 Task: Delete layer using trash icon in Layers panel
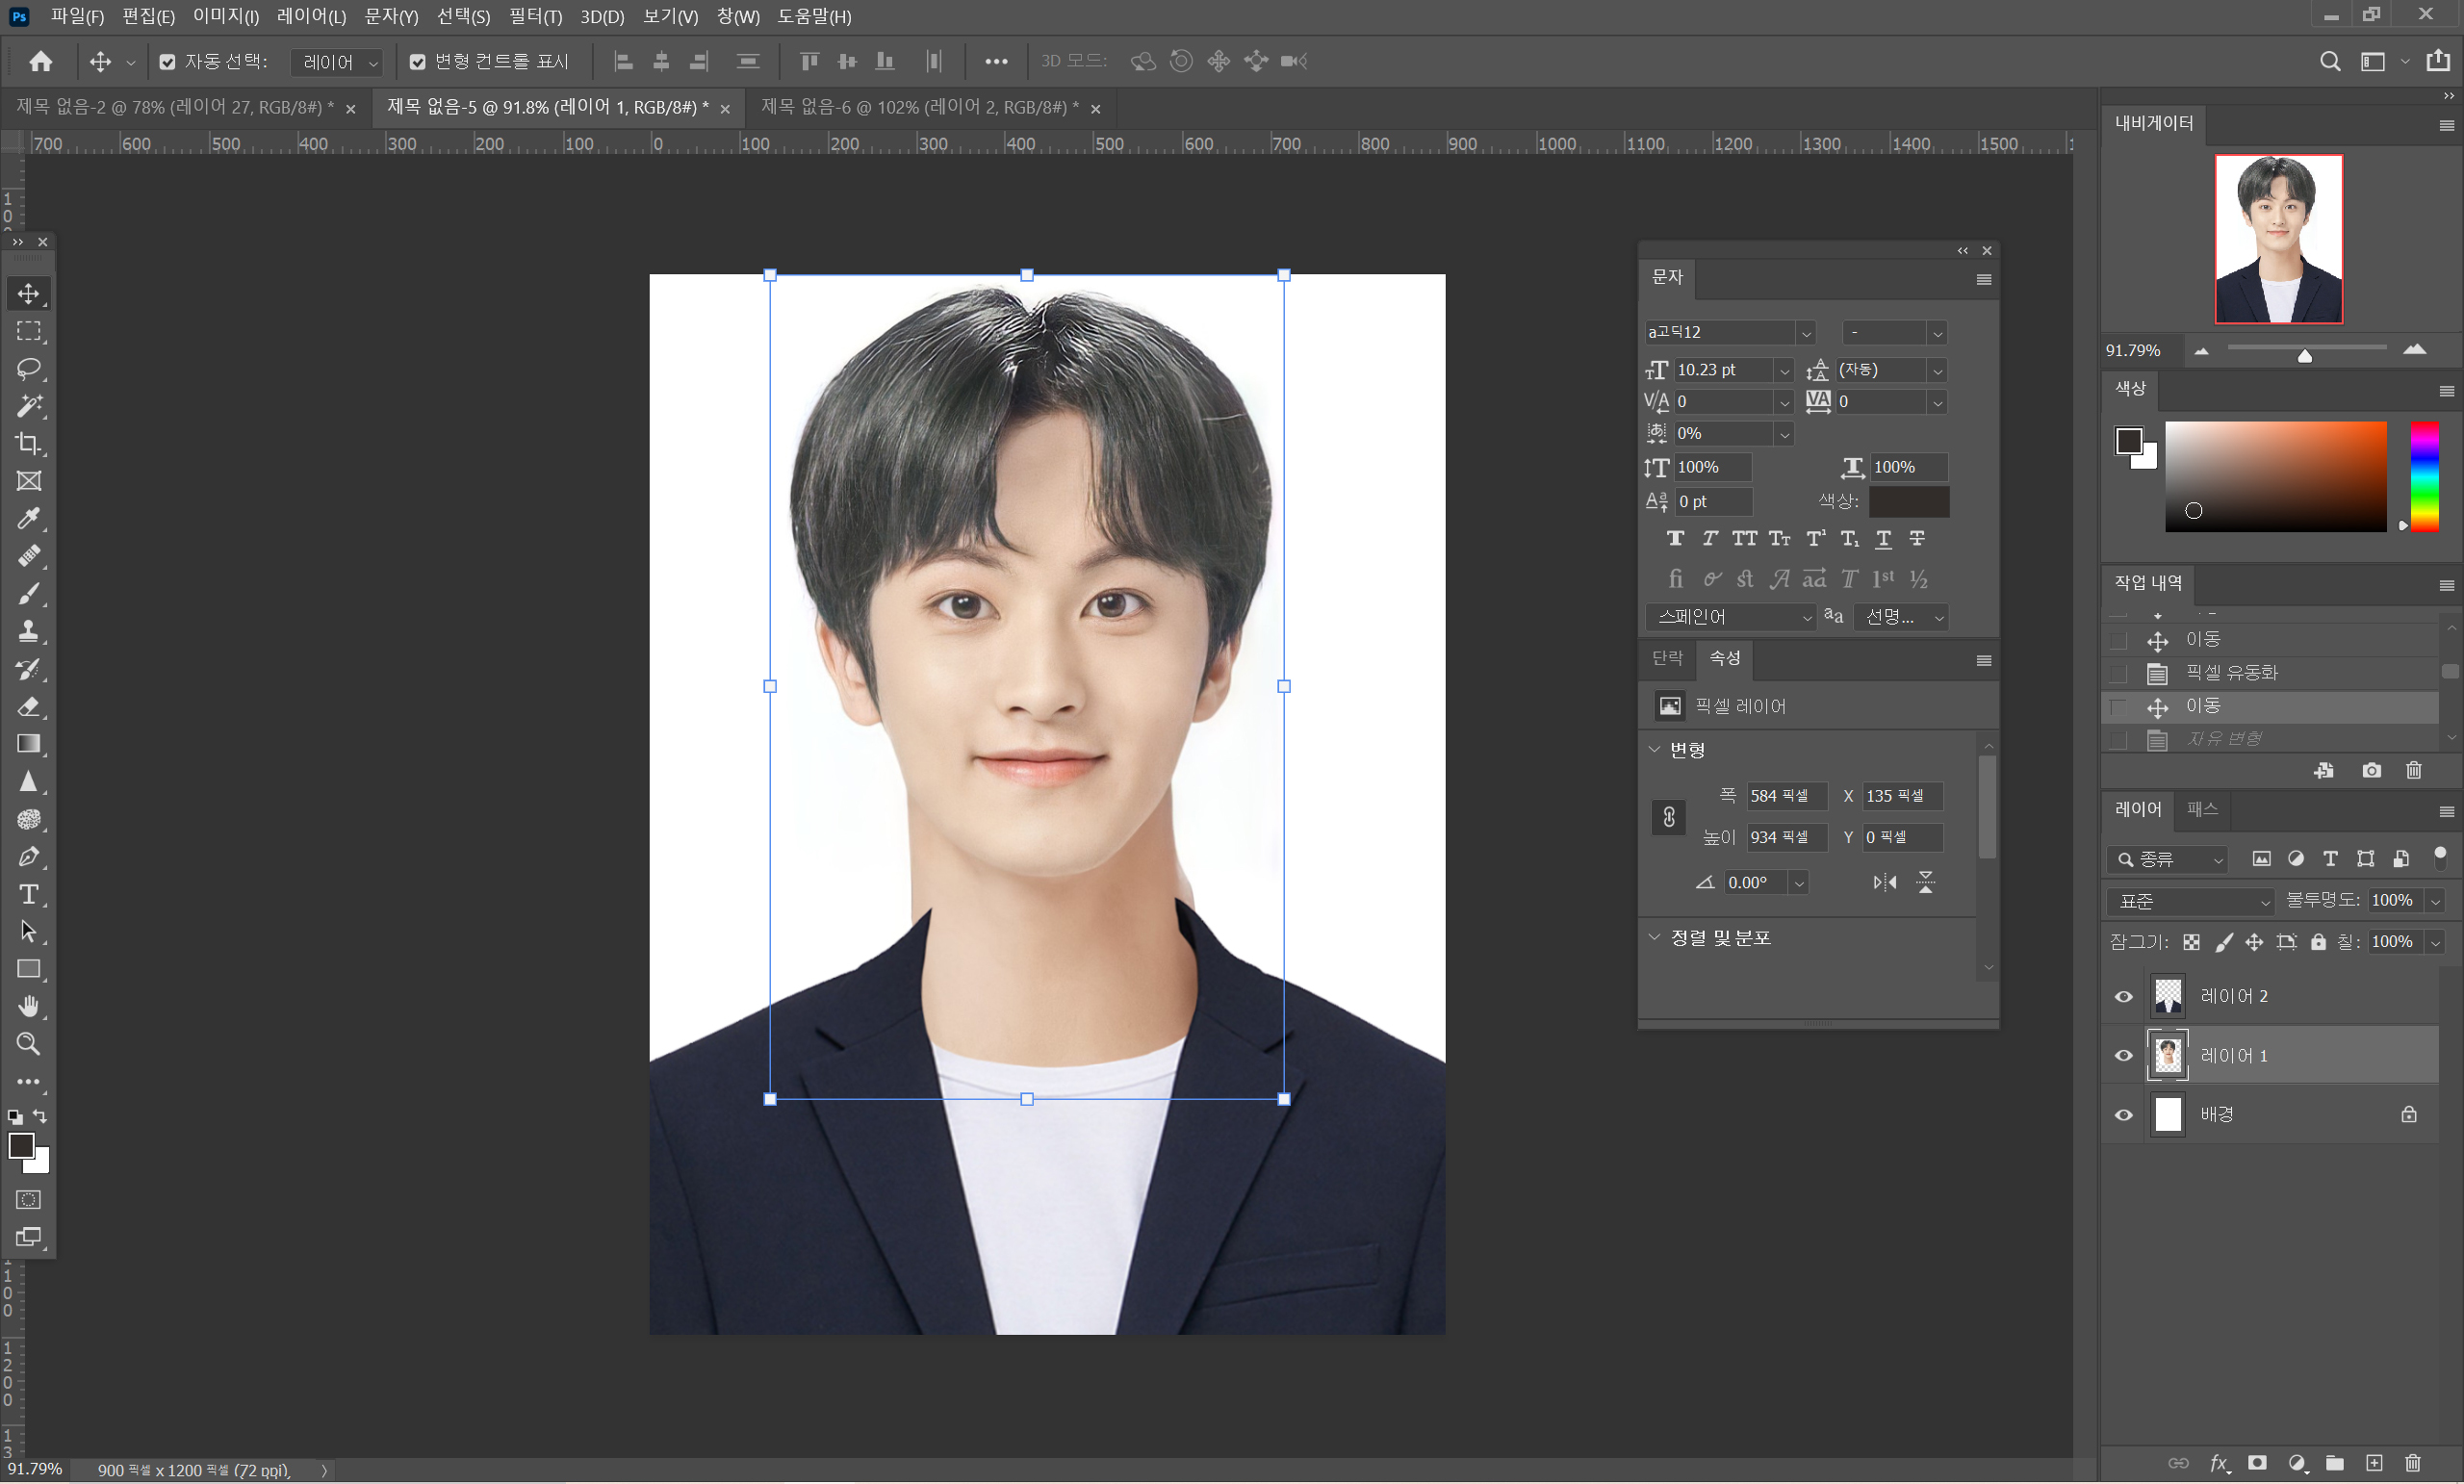coord(2412,1463)
